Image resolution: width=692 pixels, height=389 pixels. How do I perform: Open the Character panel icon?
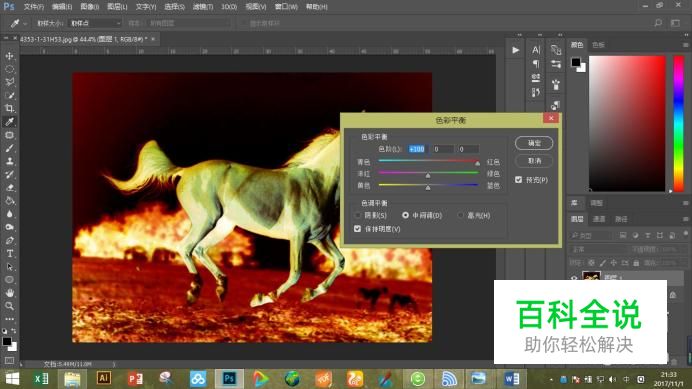[x=536, y=50]
